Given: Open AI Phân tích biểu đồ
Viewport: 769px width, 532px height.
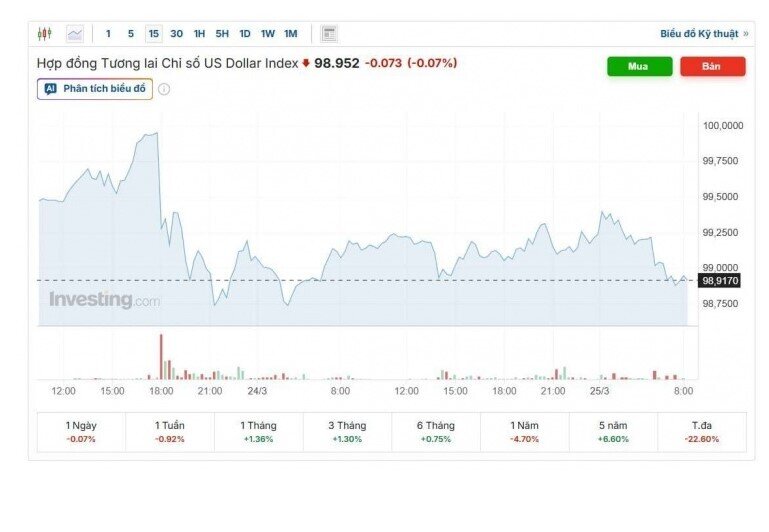Looking at the screenshot, I should pyautogui.click(x=95, y=89).
